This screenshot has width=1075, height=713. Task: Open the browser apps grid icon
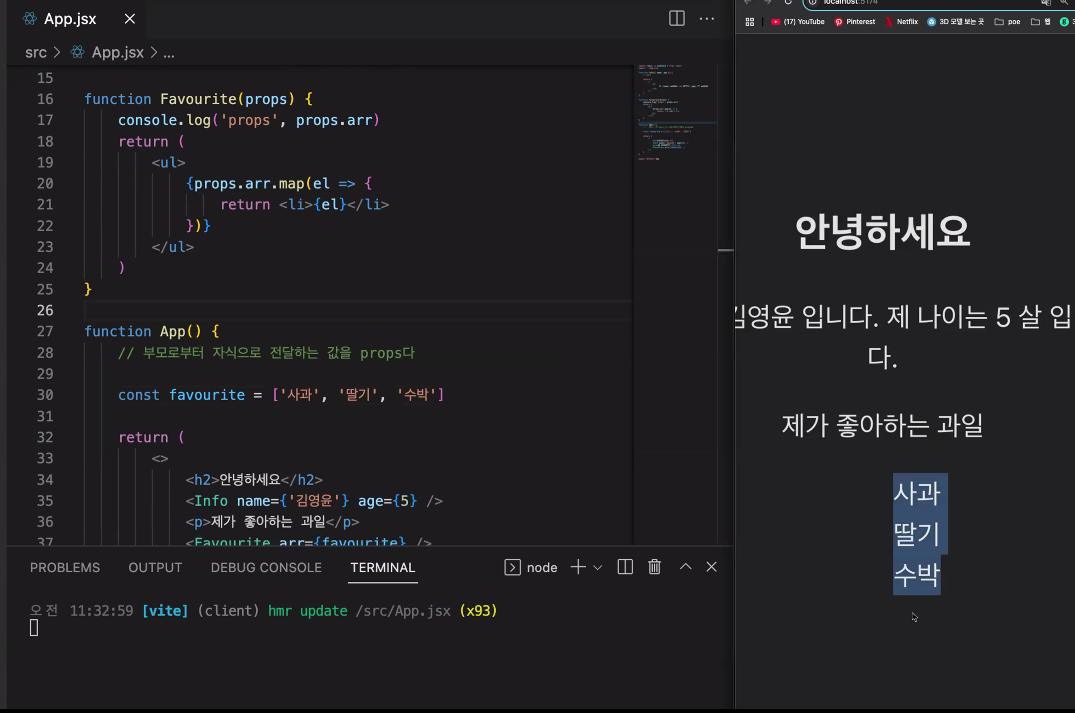pyautogui.click(x=749, y=22)
